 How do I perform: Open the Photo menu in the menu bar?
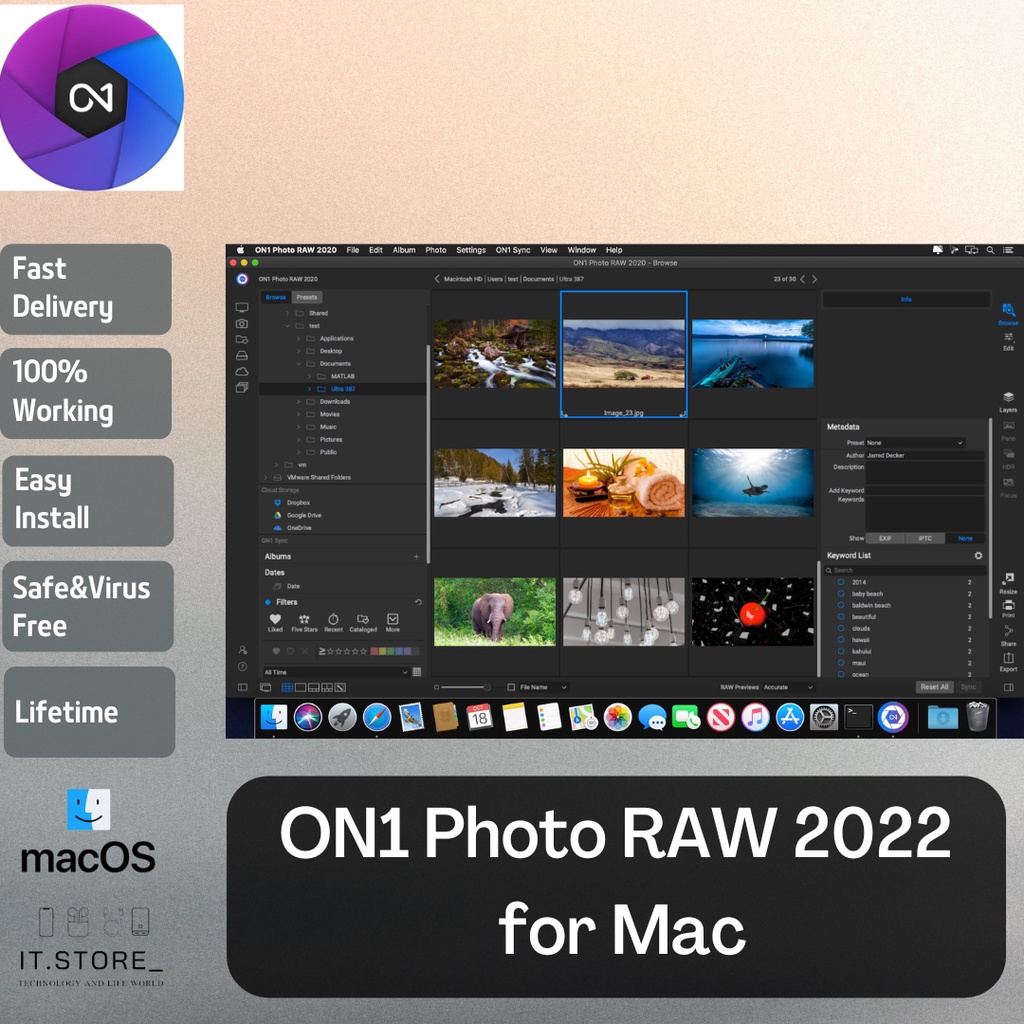point(435,250)
